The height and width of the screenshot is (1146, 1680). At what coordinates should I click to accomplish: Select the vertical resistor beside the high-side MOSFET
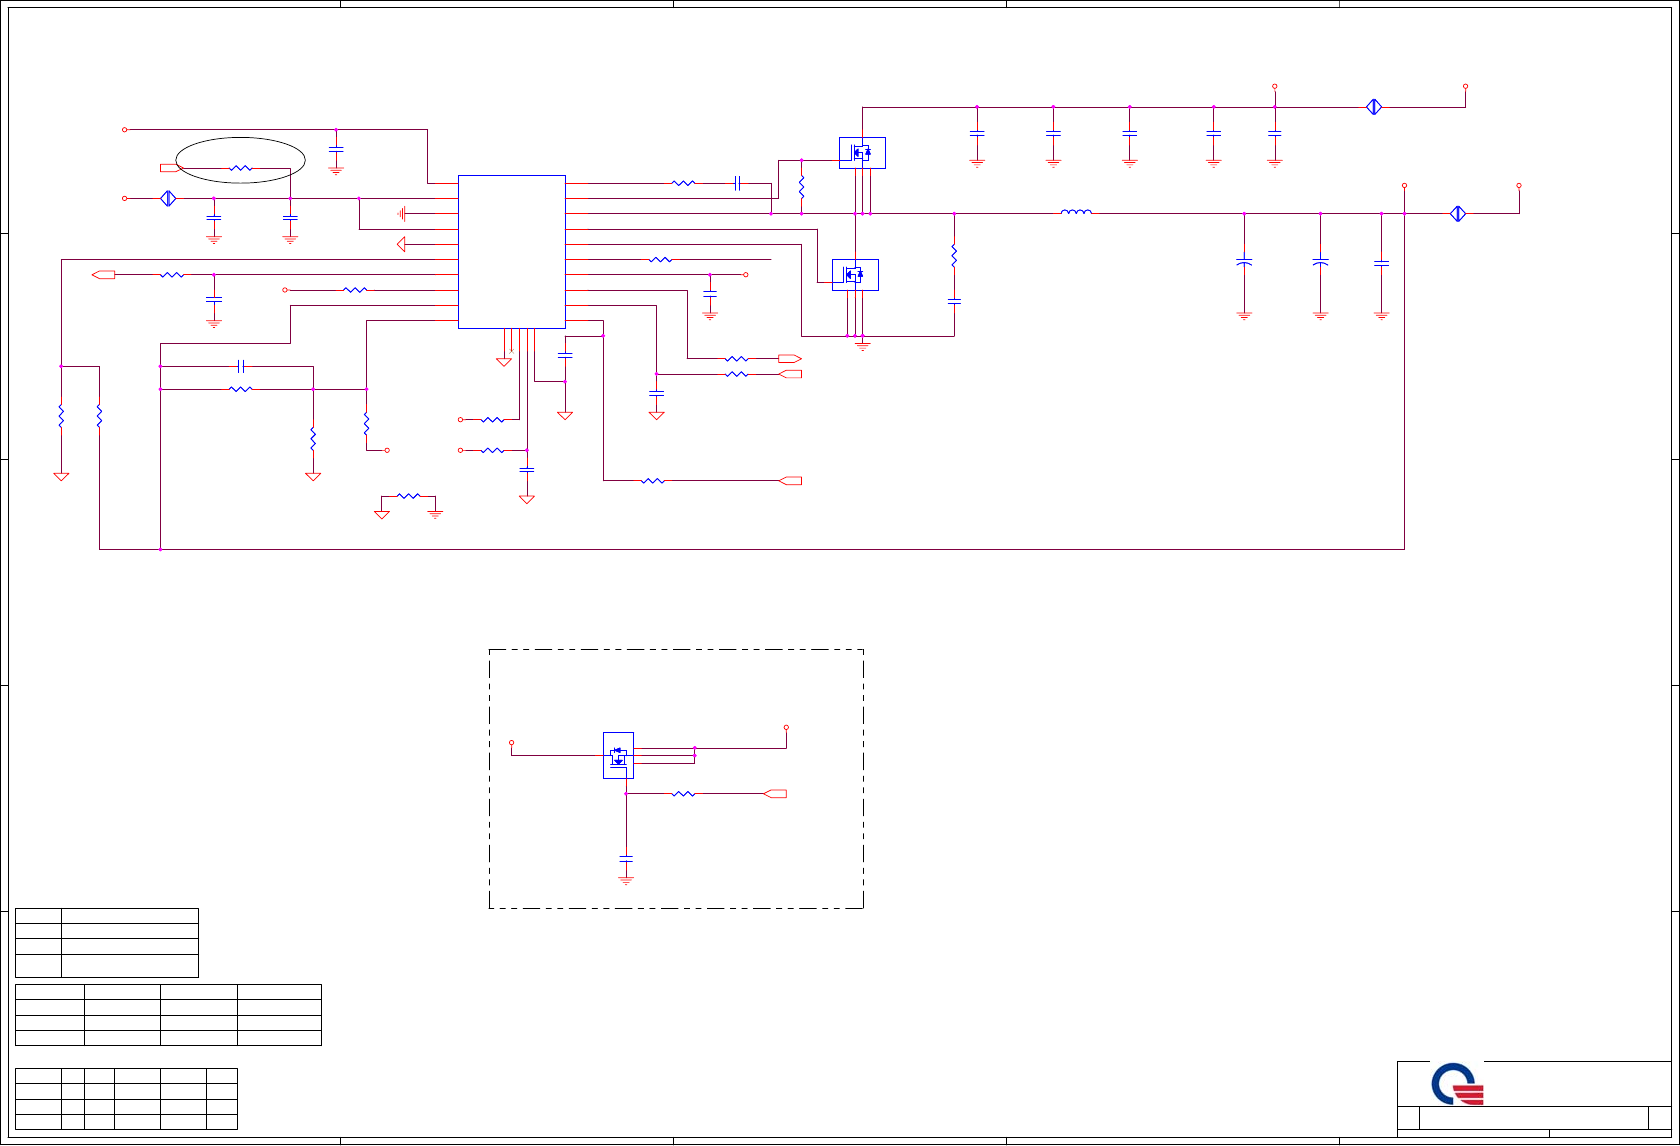coord(802,187)
